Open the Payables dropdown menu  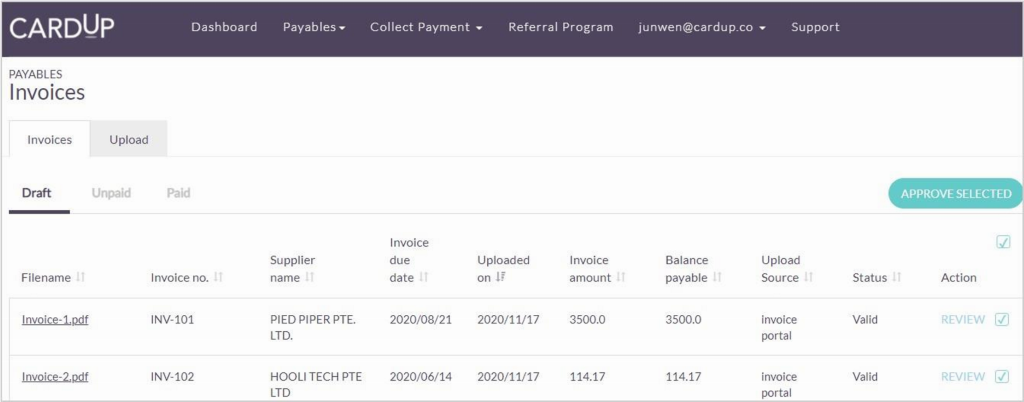(x=314, y=28)
